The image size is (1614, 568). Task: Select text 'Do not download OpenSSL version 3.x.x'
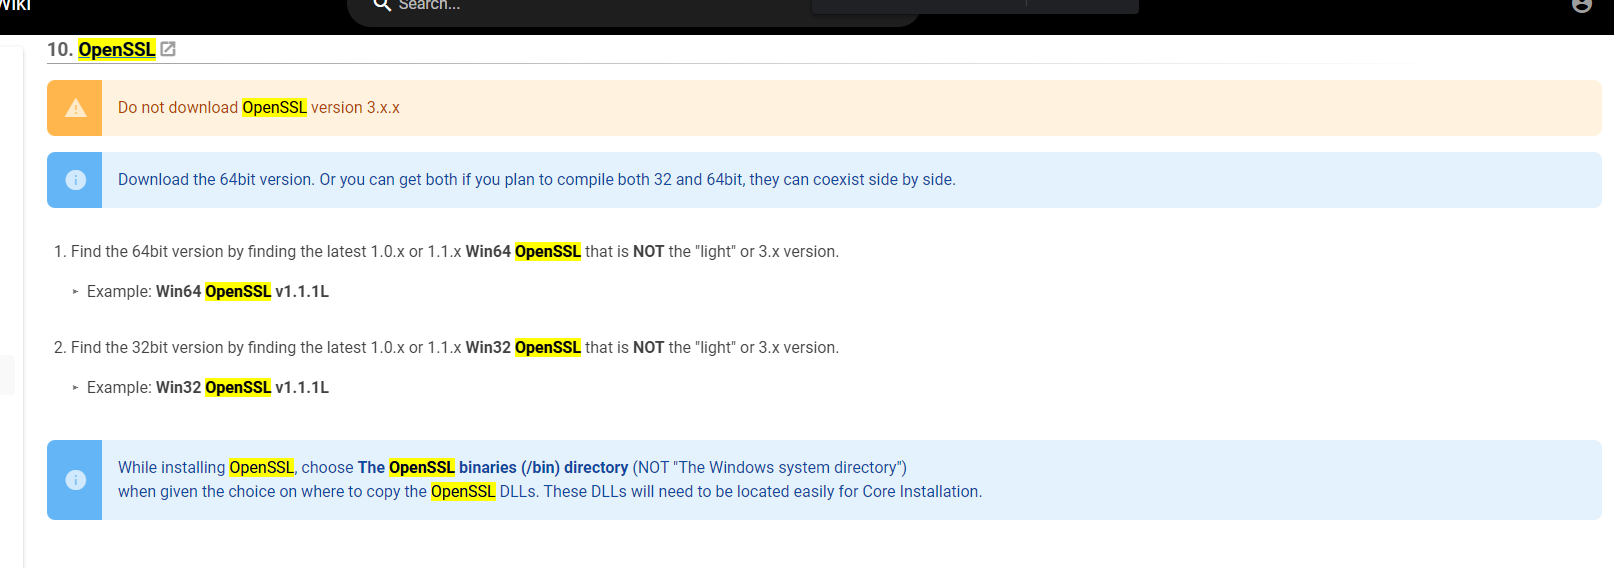coord(259,108)
